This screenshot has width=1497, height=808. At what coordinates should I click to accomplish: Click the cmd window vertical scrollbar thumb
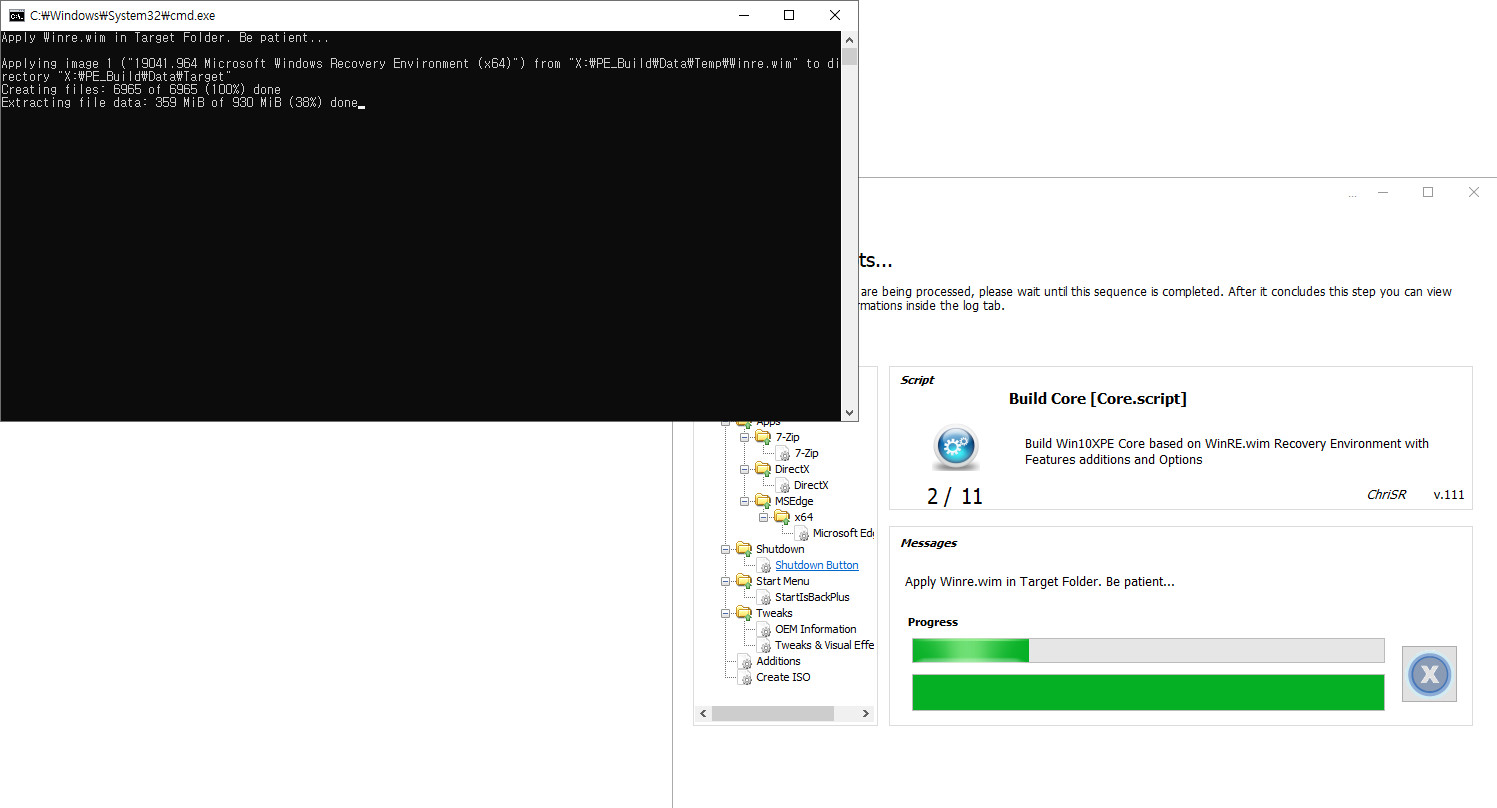coord(849,56)
